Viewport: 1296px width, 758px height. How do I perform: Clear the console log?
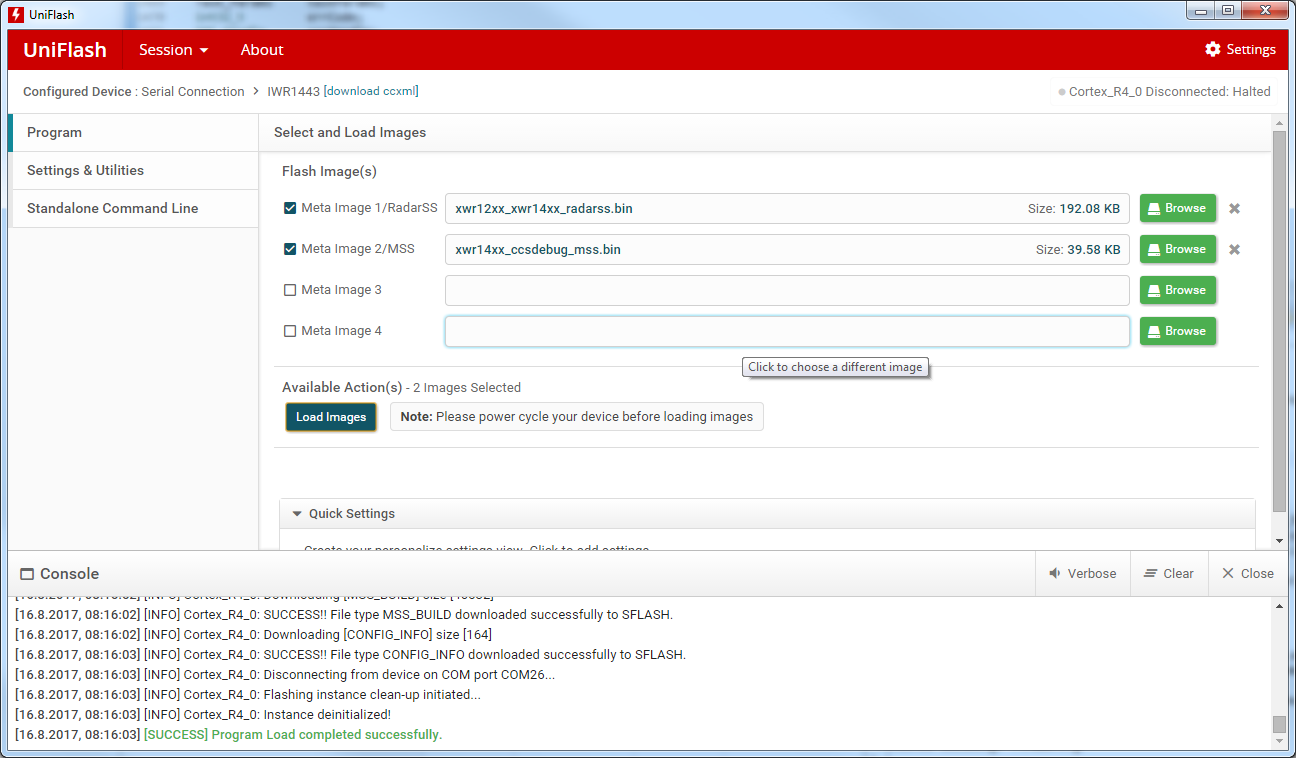pyautogui.click(x=1169, y=573)
